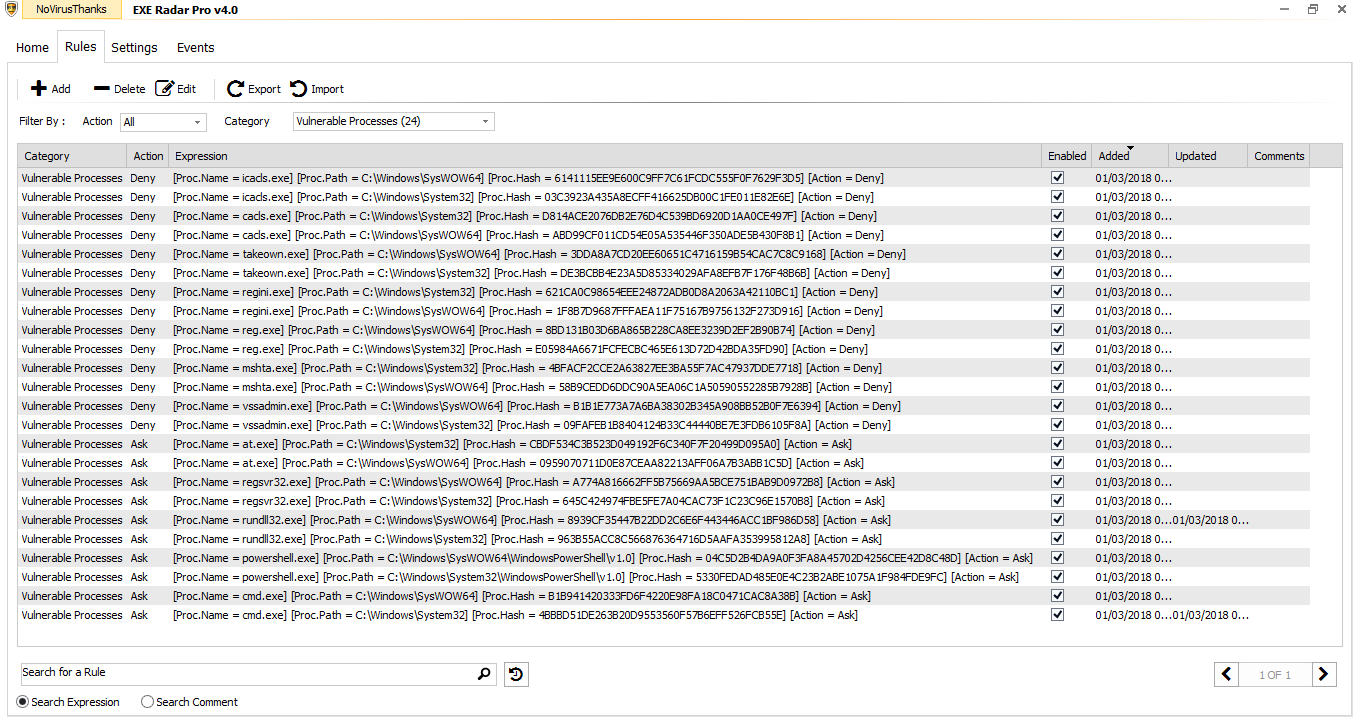This screenshot has height=725, width=1363.
Task: Click the search magnifier icon
Action: coord(485,674)
